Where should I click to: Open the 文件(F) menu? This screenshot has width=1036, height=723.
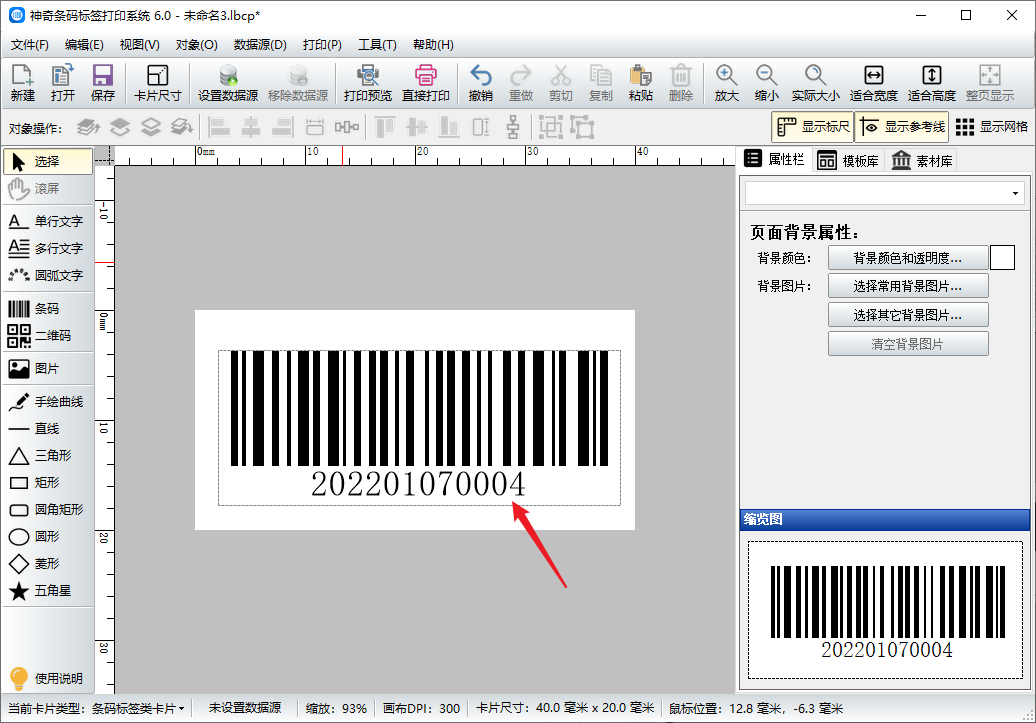tap(30, 44)
